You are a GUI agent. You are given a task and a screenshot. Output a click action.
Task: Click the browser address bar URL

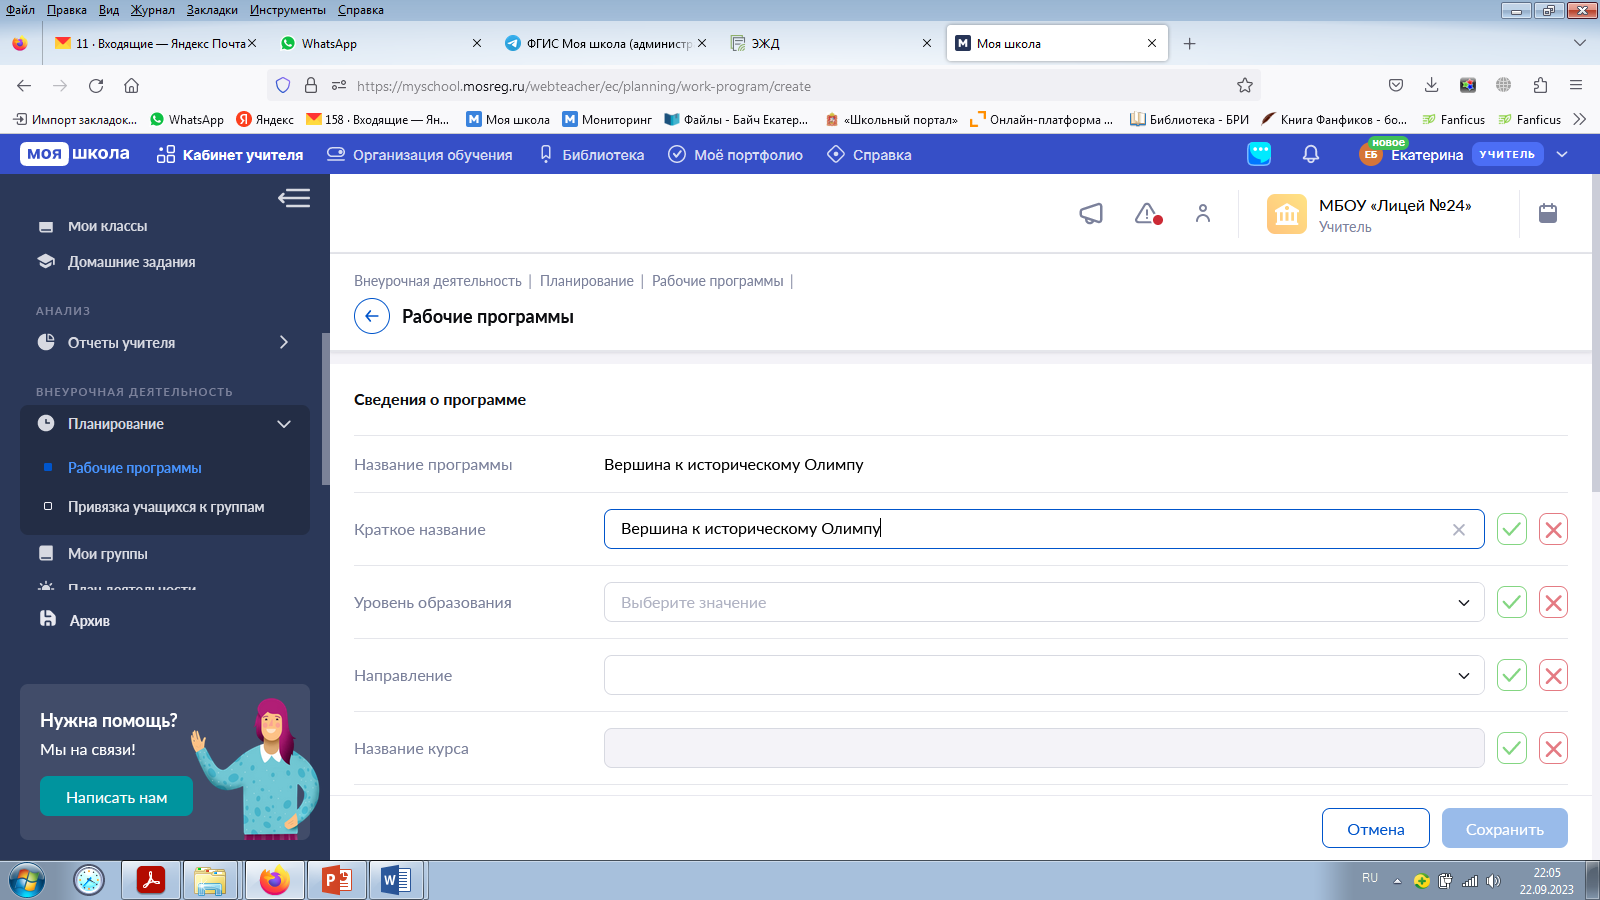pos(584,86)
